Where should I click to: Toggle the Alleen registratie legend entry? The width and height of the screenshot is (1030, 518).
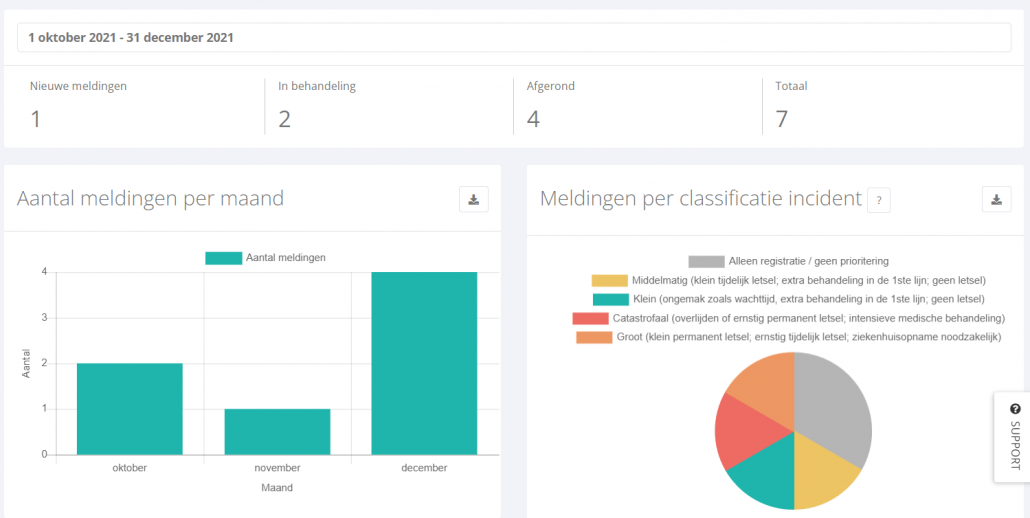[788, 261]
